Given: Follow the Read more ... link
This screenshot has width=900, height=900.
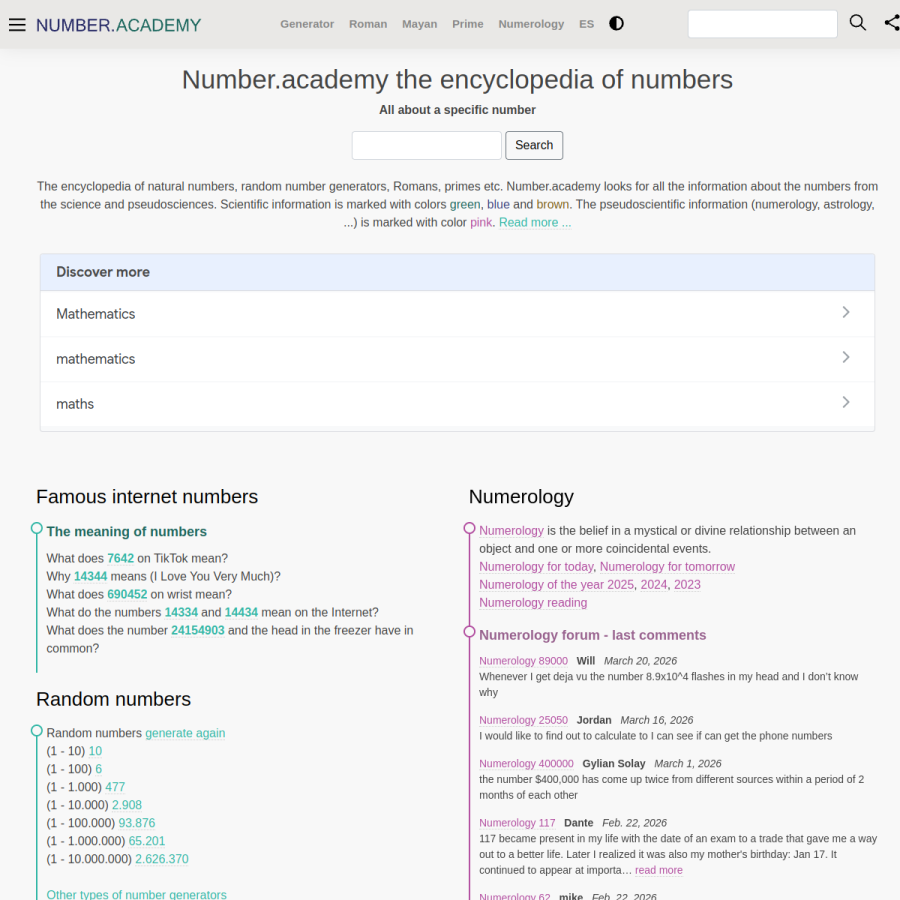Looking at the screenshot, I should (x=535, y=223).
